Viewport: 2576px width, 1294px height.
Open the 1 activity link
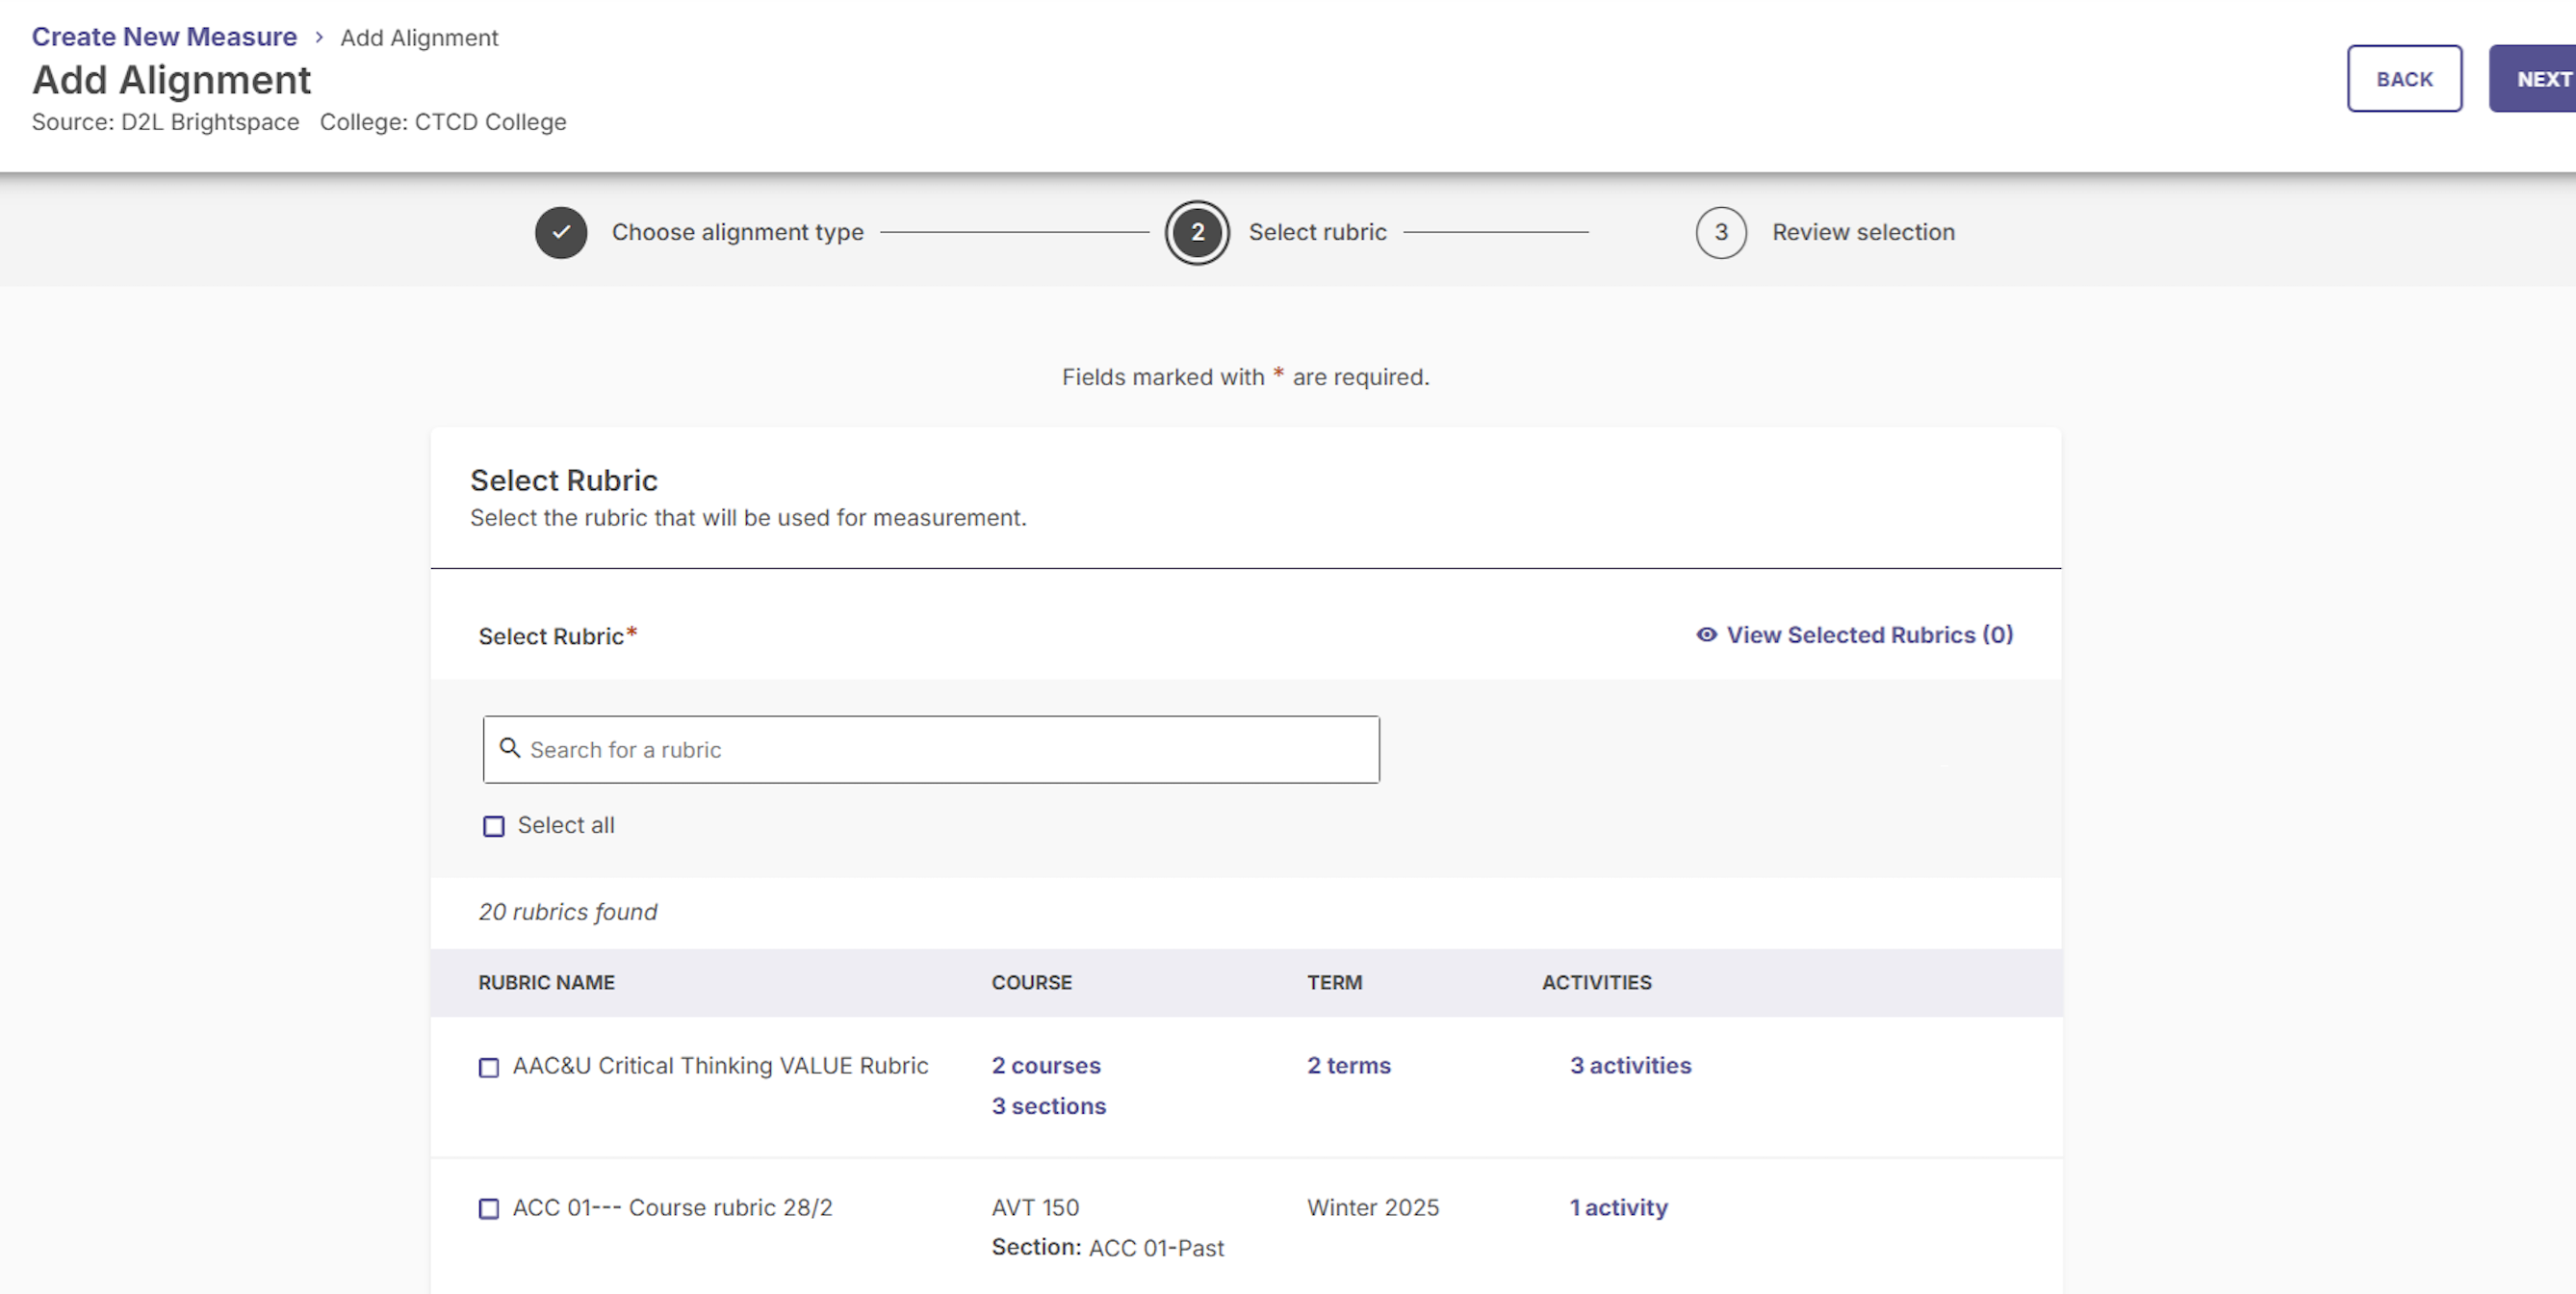pos(1618,1207)
